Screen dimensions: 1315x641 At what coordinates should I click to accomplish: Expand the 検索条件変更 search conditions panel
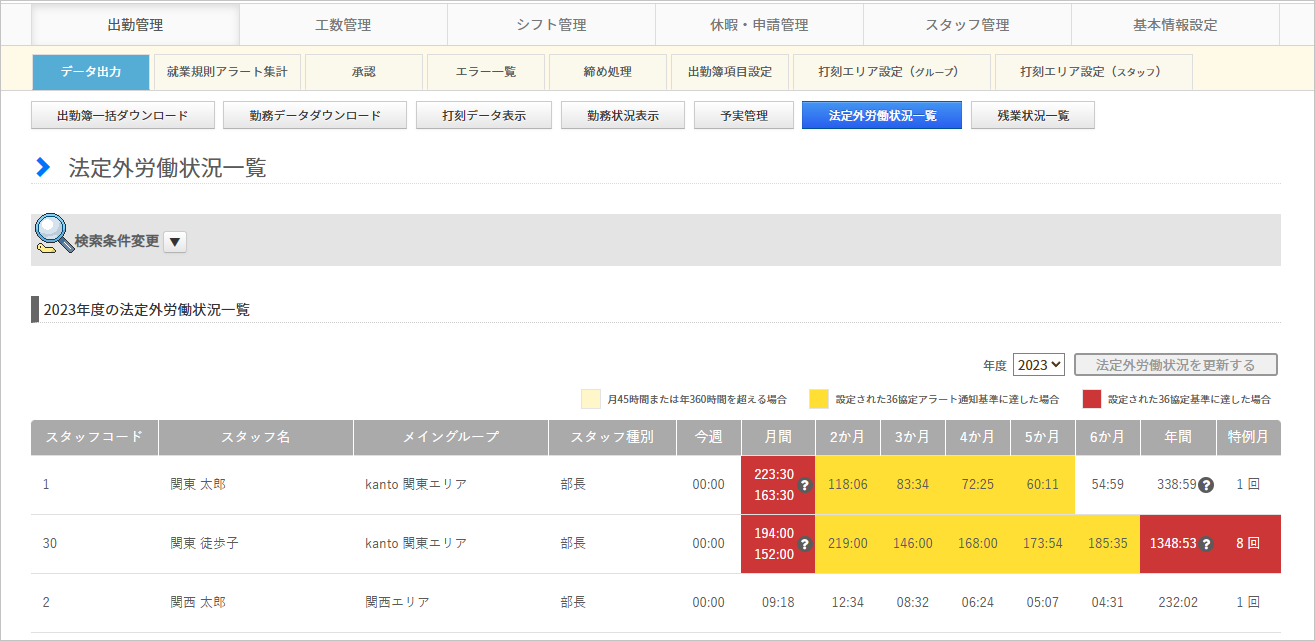point(175,241)
